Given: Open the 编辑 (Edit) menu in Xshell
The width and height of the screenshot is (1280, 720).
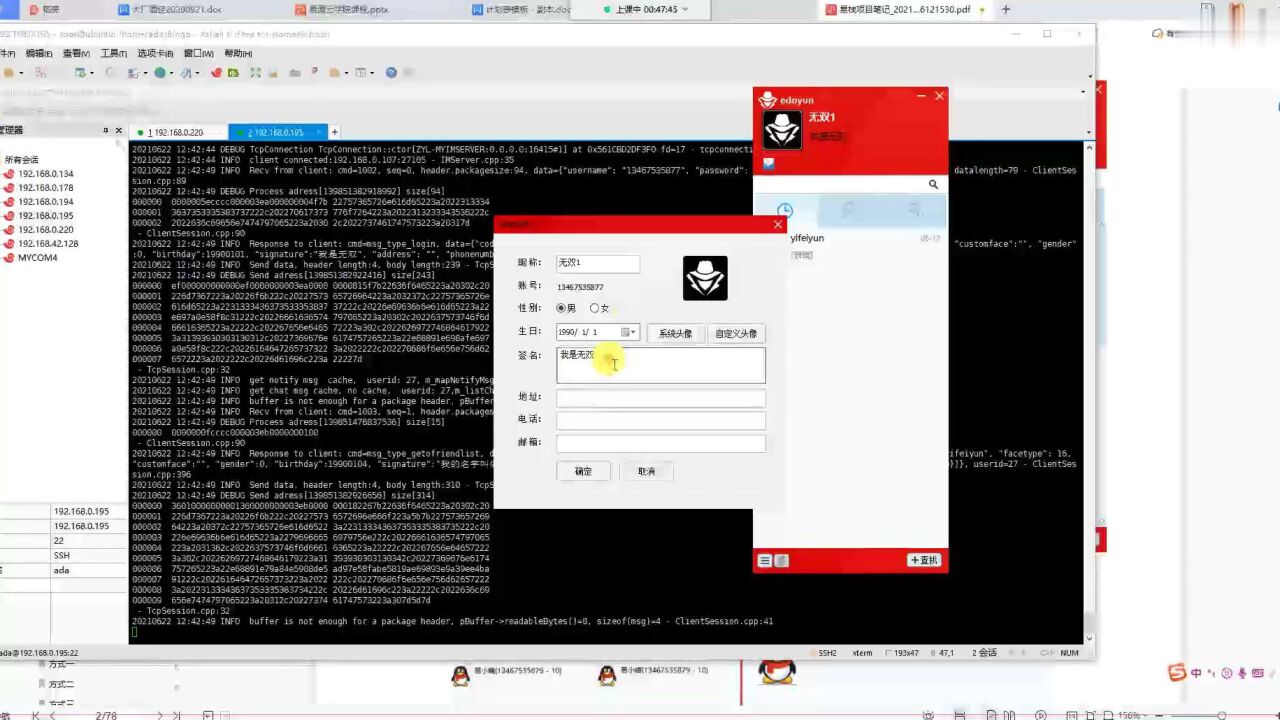Looking at the screenshot, I should tap(38, 53).
